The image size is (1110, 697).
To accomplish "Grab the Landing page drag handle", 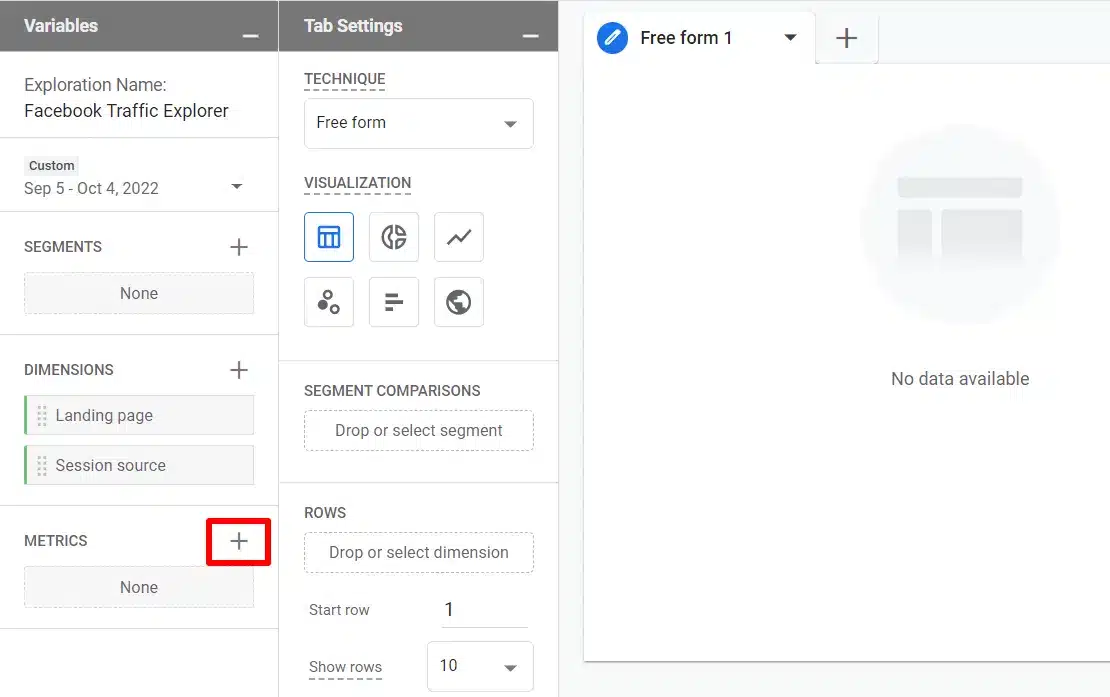I will 42,415.
